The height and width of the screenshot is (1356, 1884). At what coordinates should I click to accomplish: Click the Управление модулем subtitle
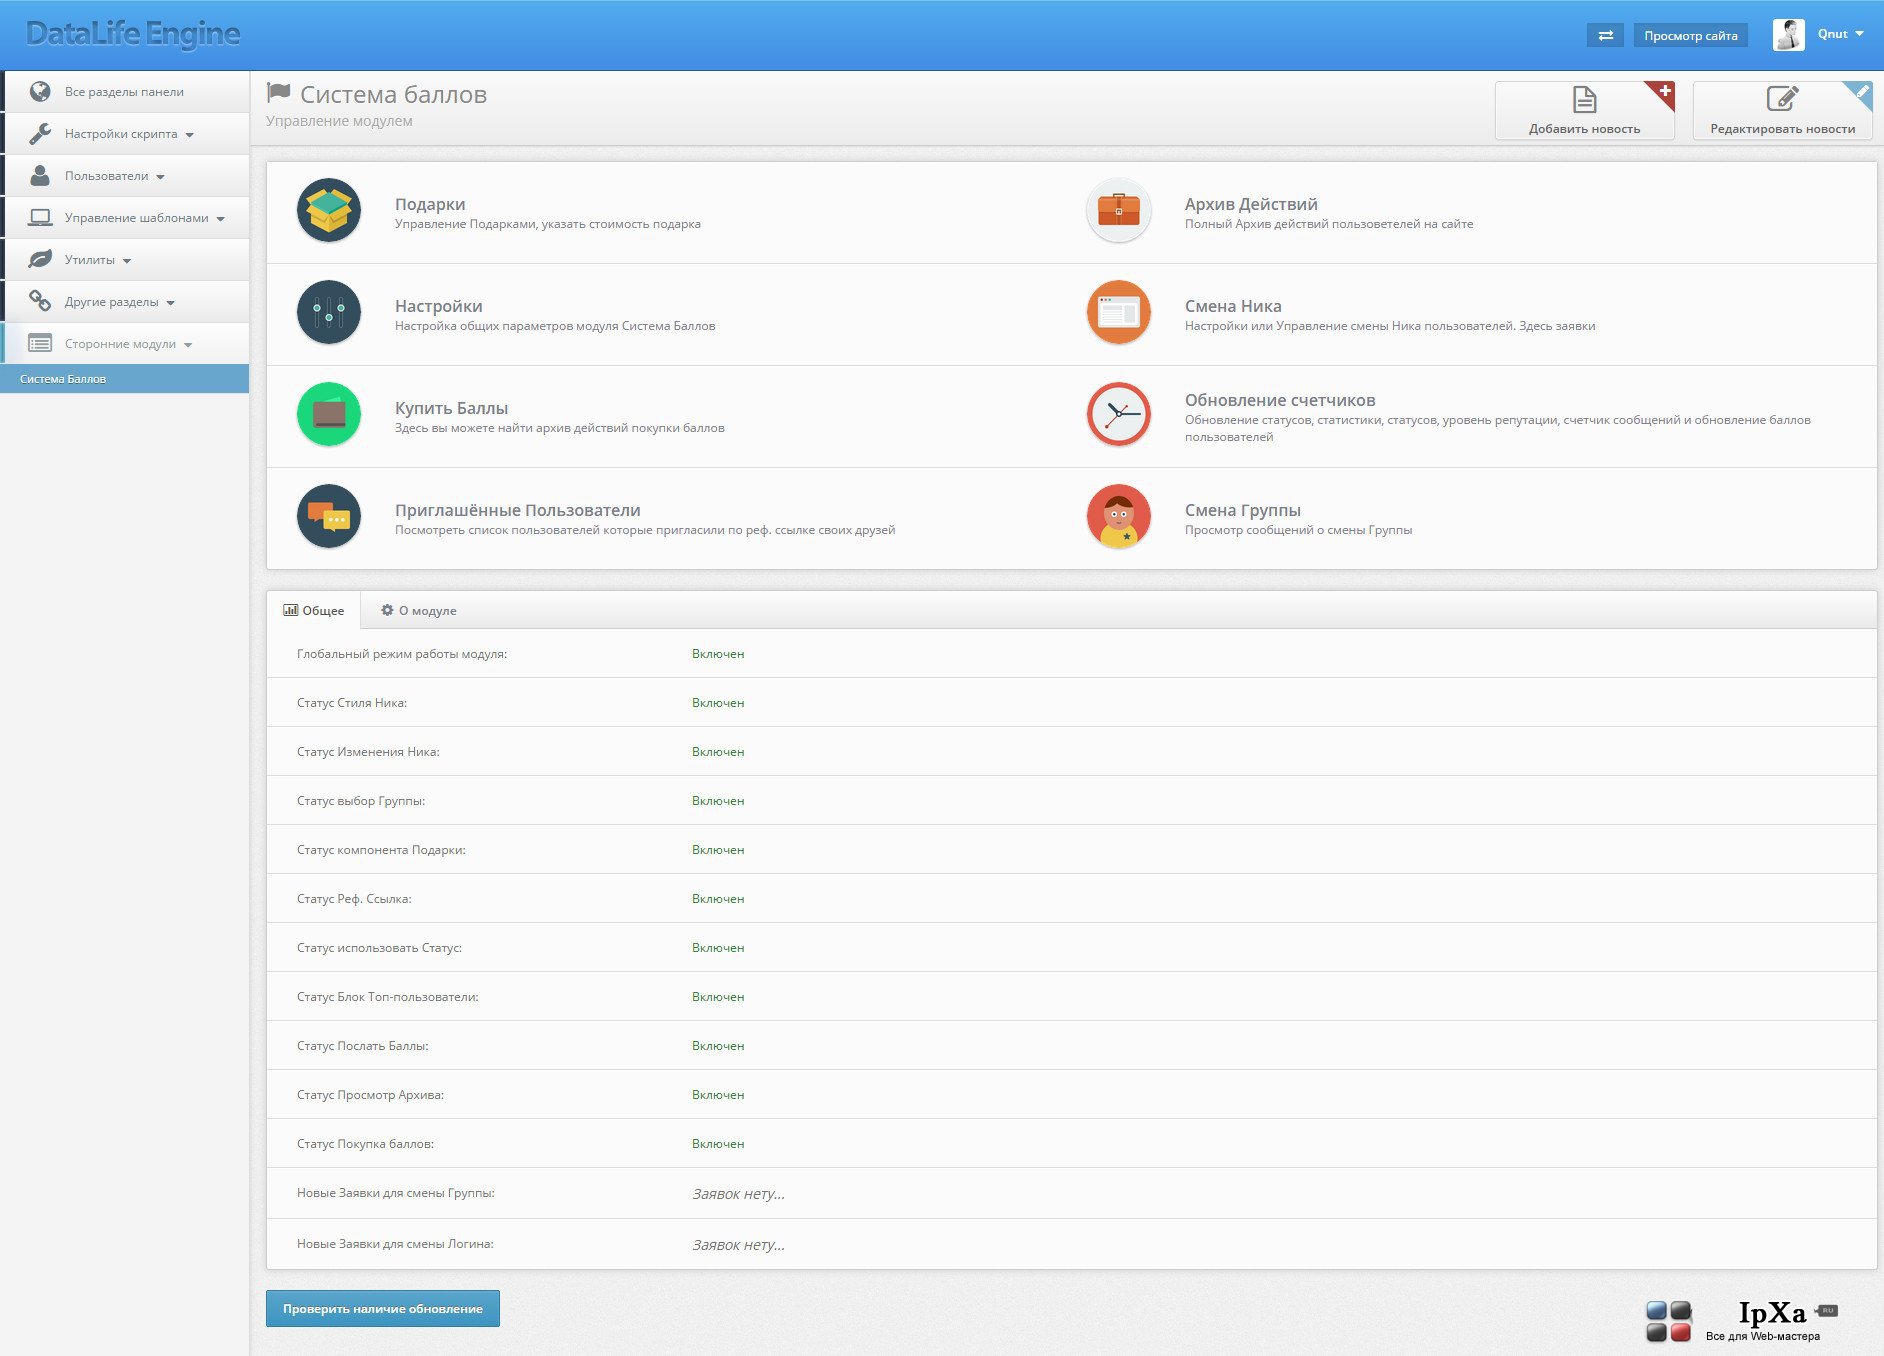point(339,121)
